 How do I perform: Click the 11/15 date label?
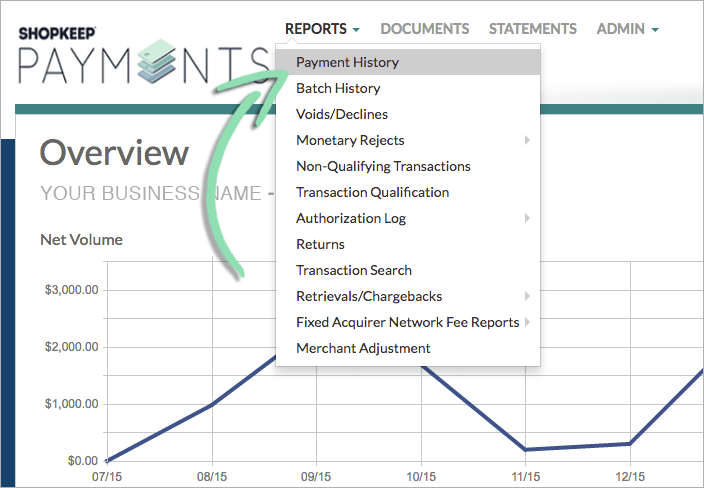525,477
